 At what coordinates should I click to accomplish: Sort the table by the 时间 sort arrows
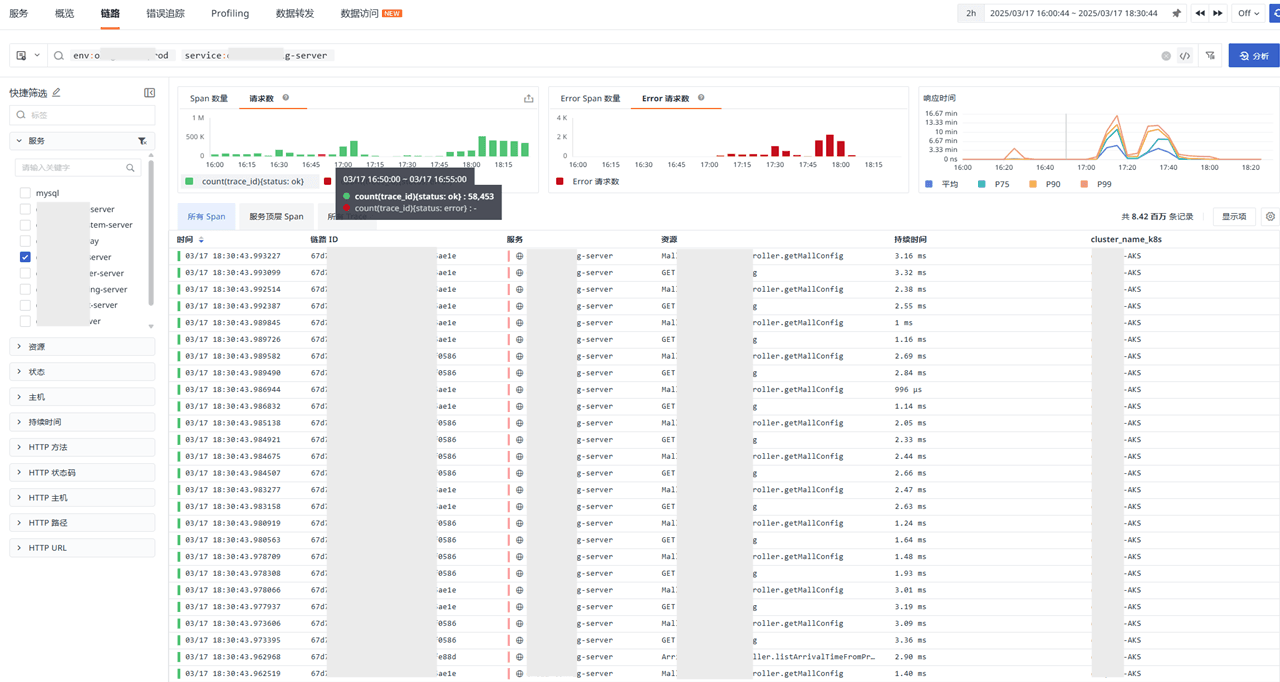coord(201,240)
